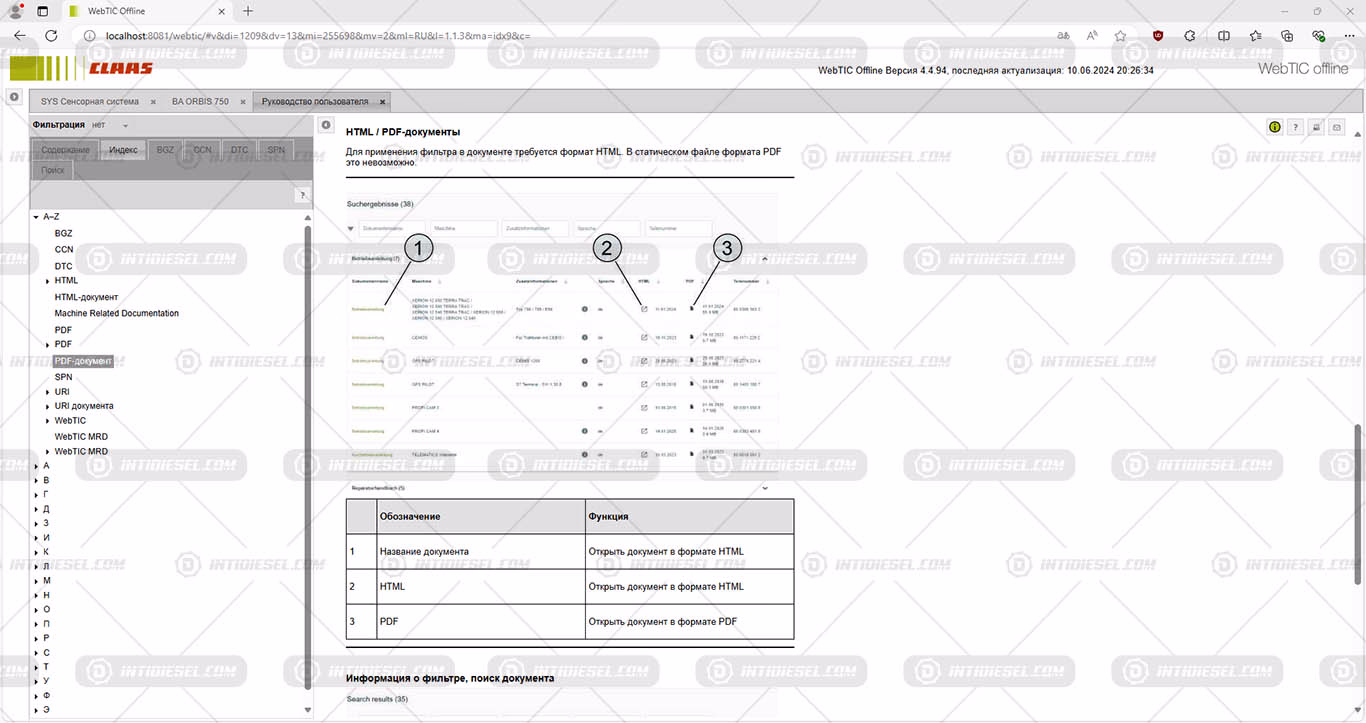Click the green info icon above the document

1275,127
